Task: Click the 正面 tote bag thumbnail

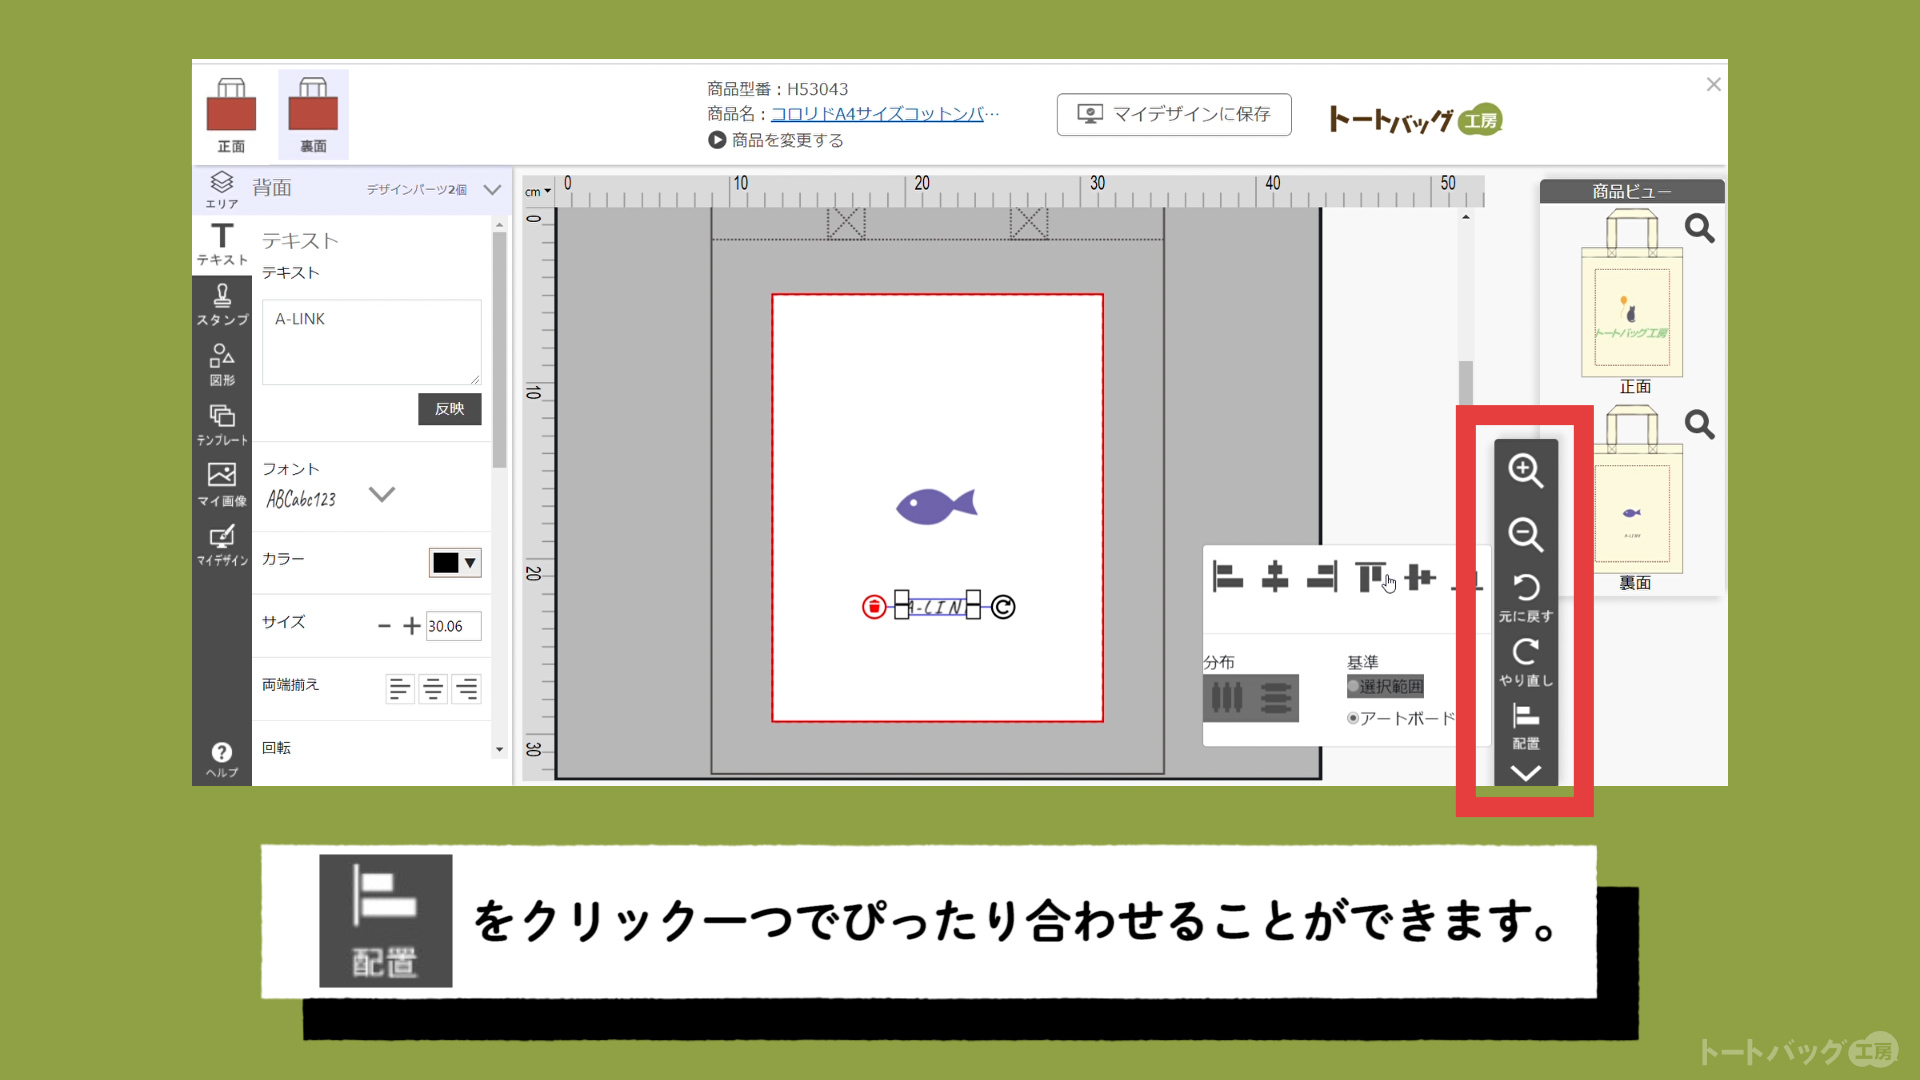Action: coord(1632,294)
